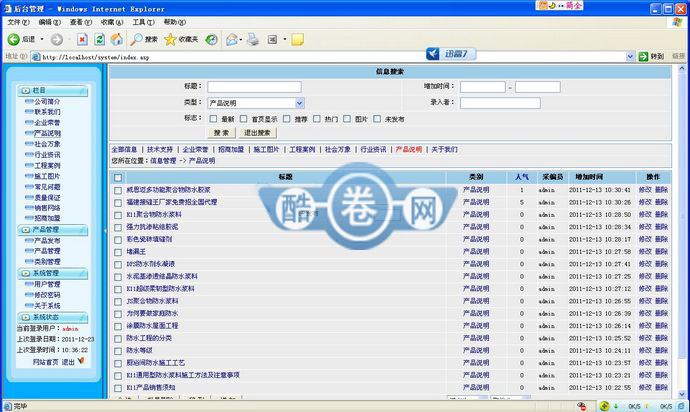Click the Windows flag logo at top right
This screenshot has width=690, height=412.
tap(677, 22)
